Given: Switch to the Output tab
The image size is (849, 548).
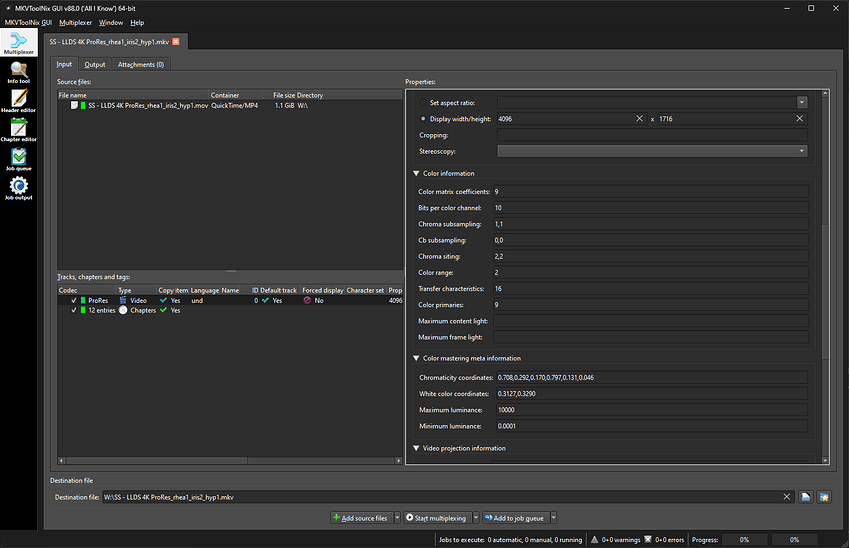Looking at the screenshot, I should (94, 64).
